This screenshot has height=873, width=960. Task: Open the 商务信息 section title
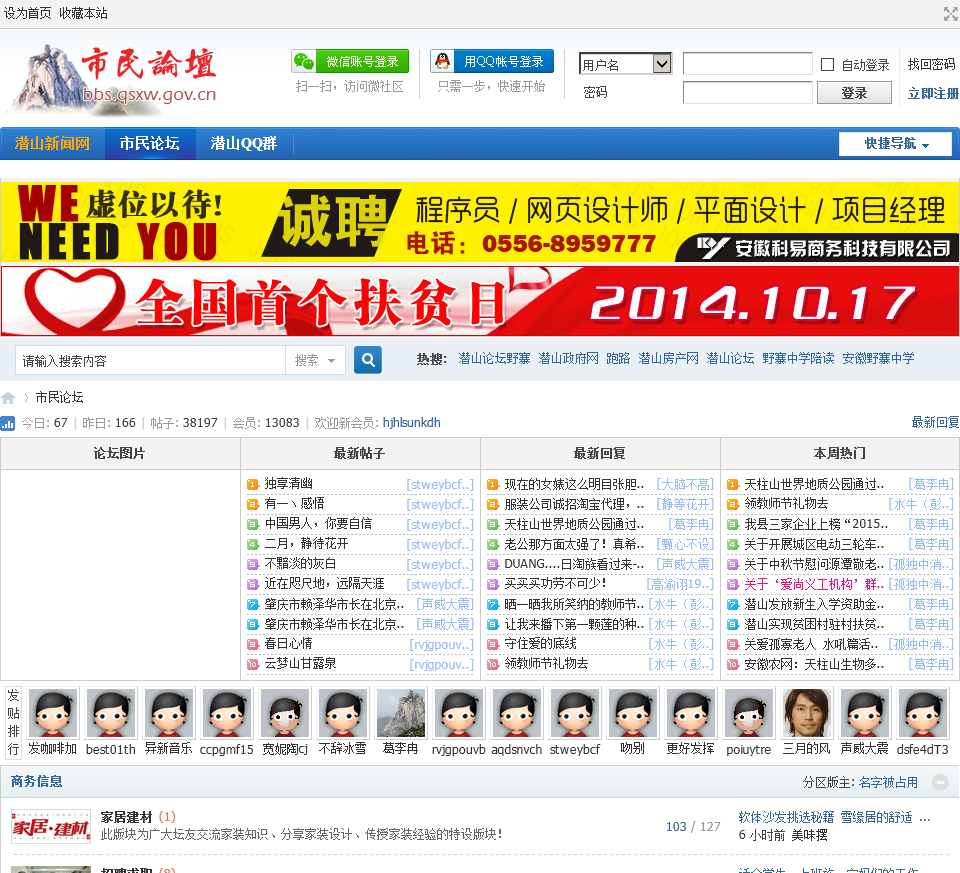pos(36,781)
